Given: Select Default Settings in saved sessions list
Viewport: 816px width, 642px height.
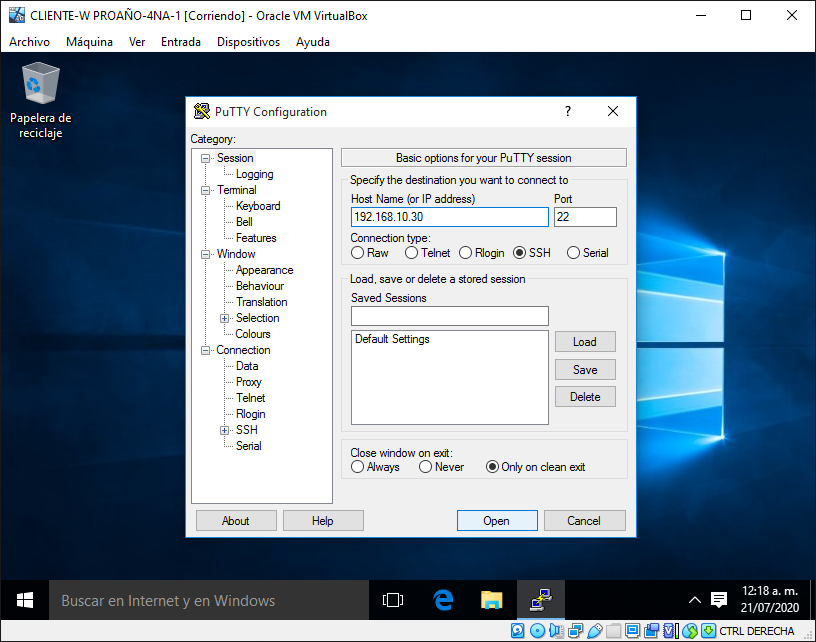Looking at the screenshot, I should [392, 339].
